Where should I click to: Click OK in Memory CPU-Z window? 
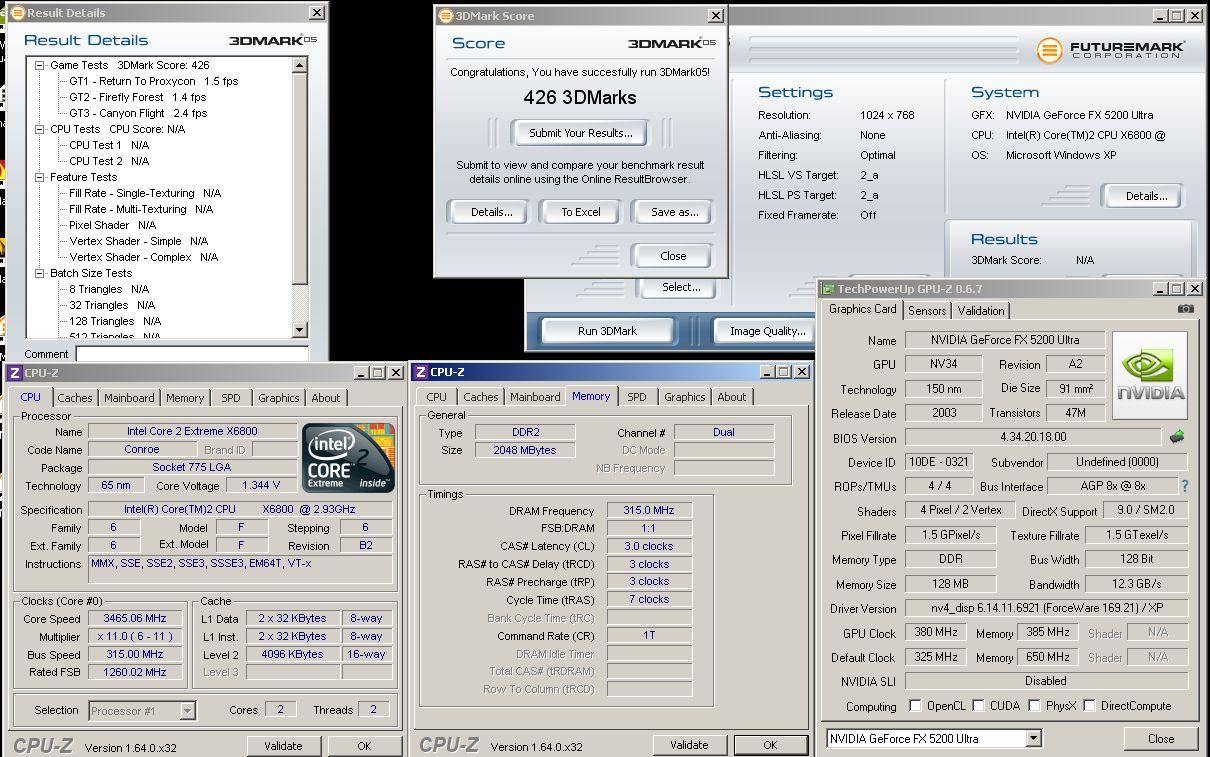pos(770,745)
